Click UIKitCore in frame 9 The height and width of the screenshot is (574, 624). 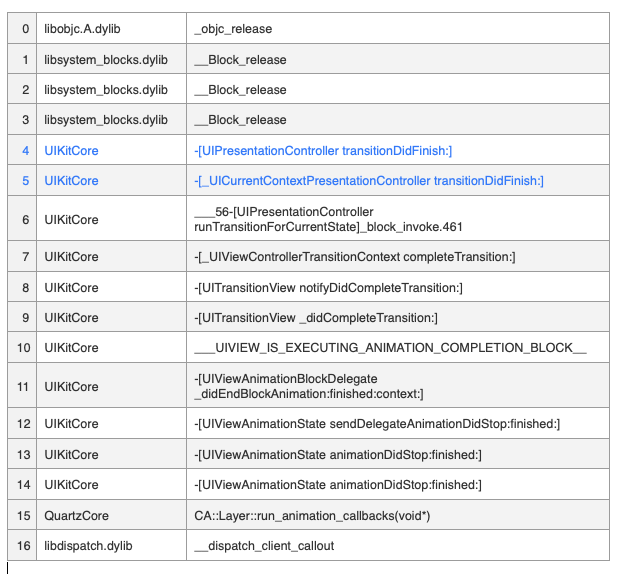pos(71,318)
